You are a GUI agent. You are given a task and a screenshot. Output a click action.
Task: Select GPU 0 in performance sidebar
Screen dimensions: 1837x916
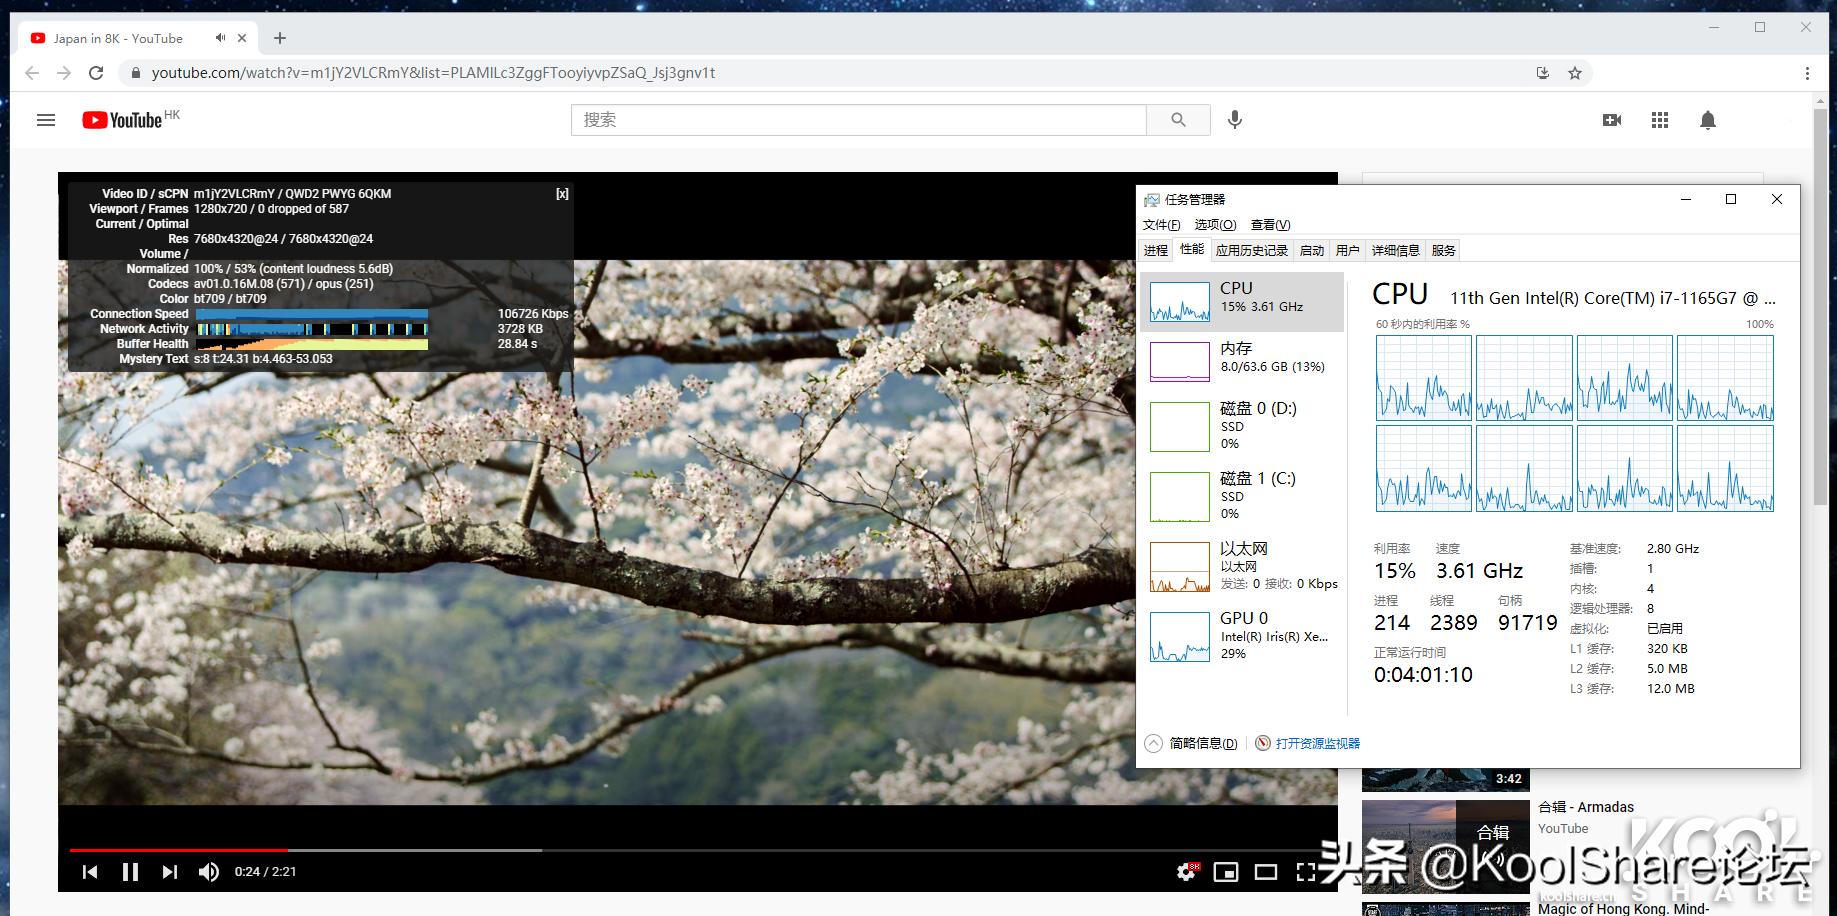click(1242, 636)
